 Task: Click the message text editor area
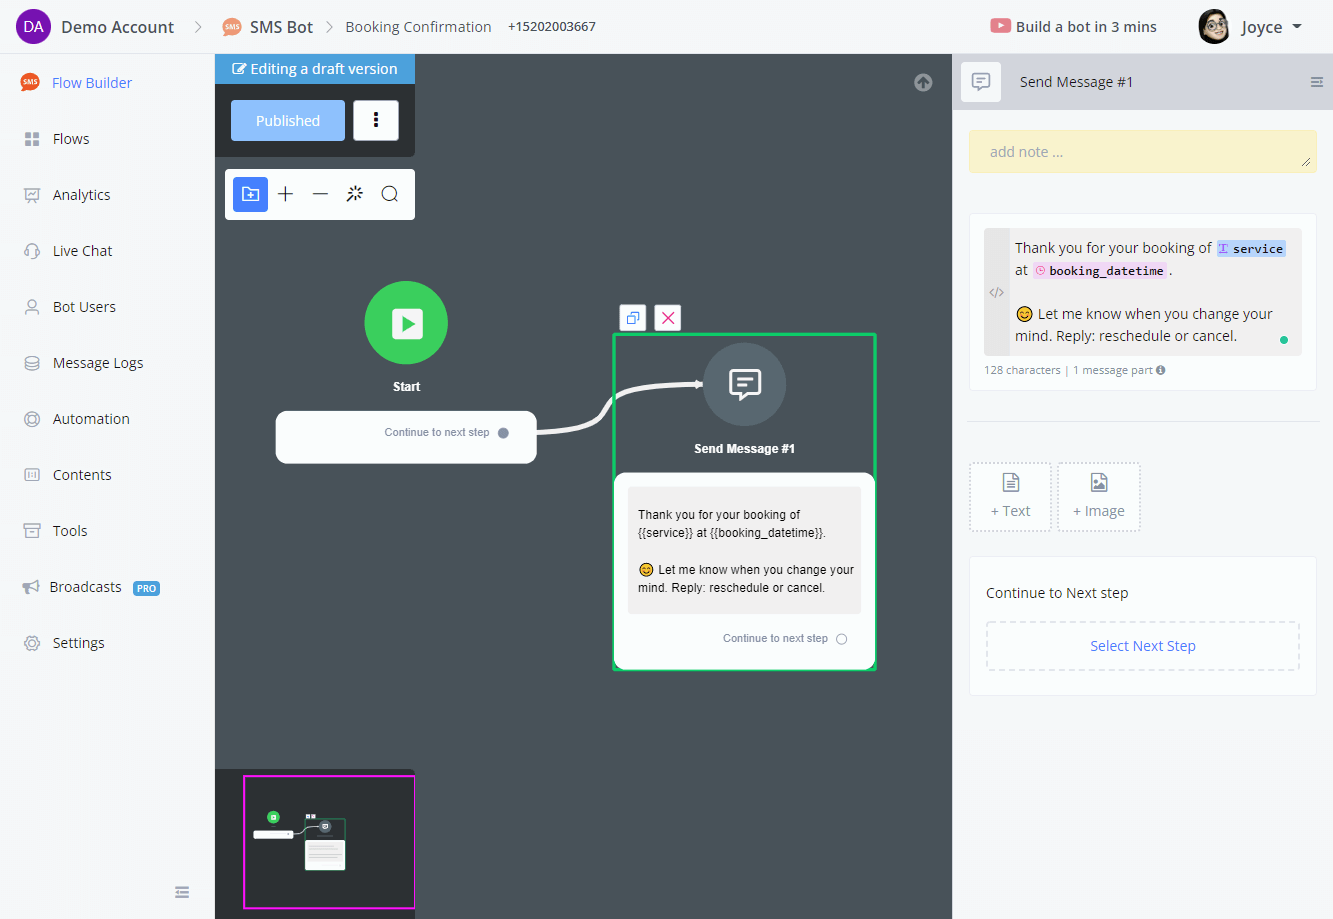[1155, 292]
